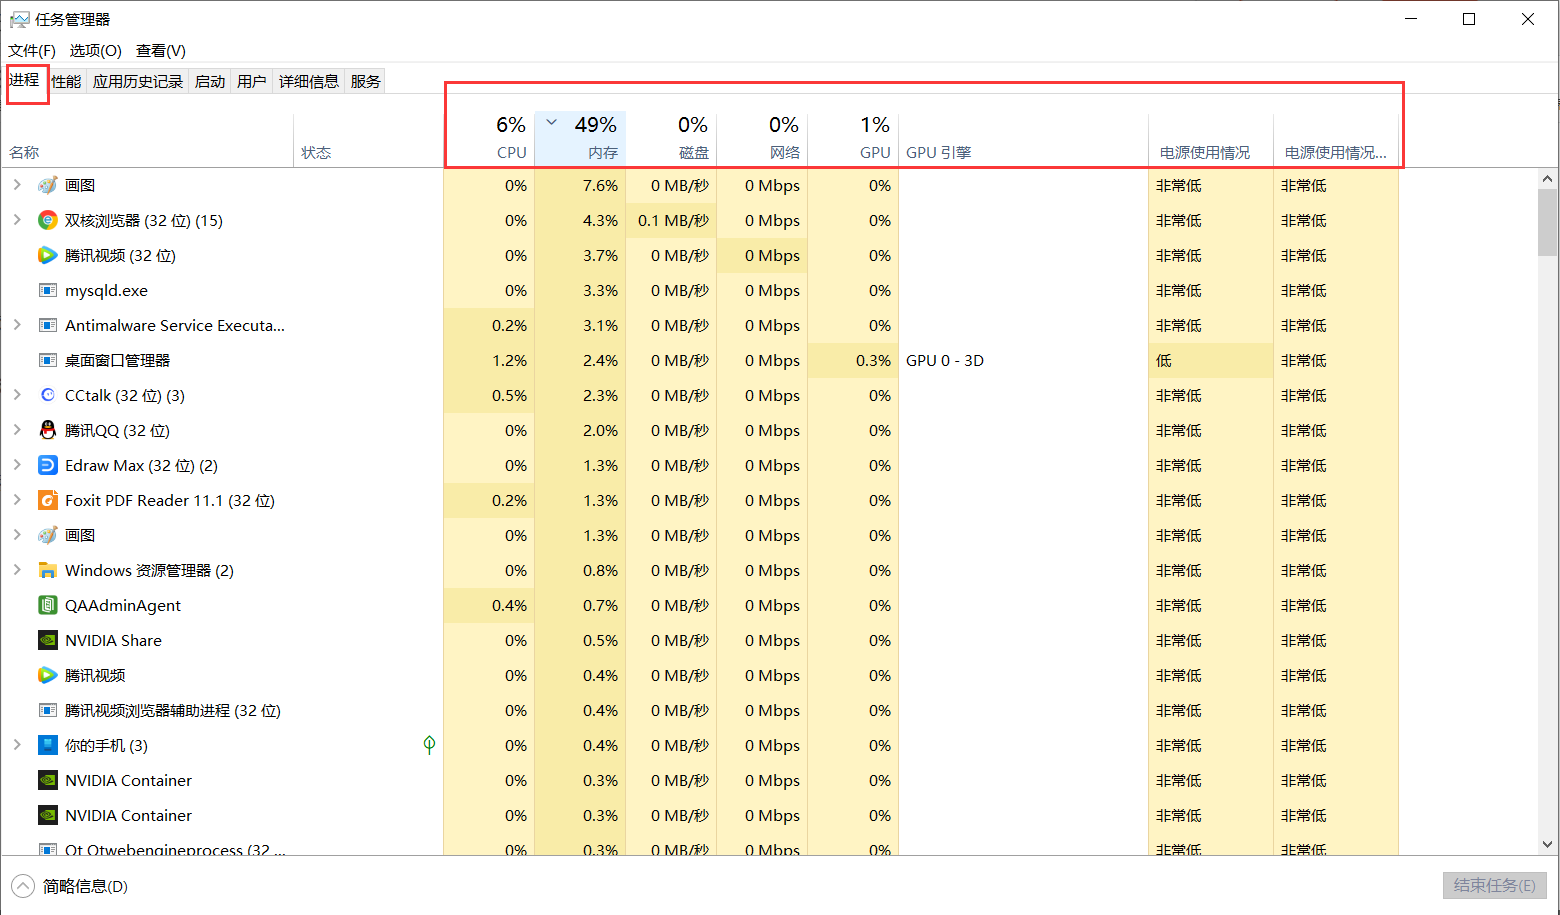The height and width of the screenshot is (915, 1560).
Task: Expand the Foxit PDF Reader 11.1 group
Action: pyautogui.click(x=17, y=500)
